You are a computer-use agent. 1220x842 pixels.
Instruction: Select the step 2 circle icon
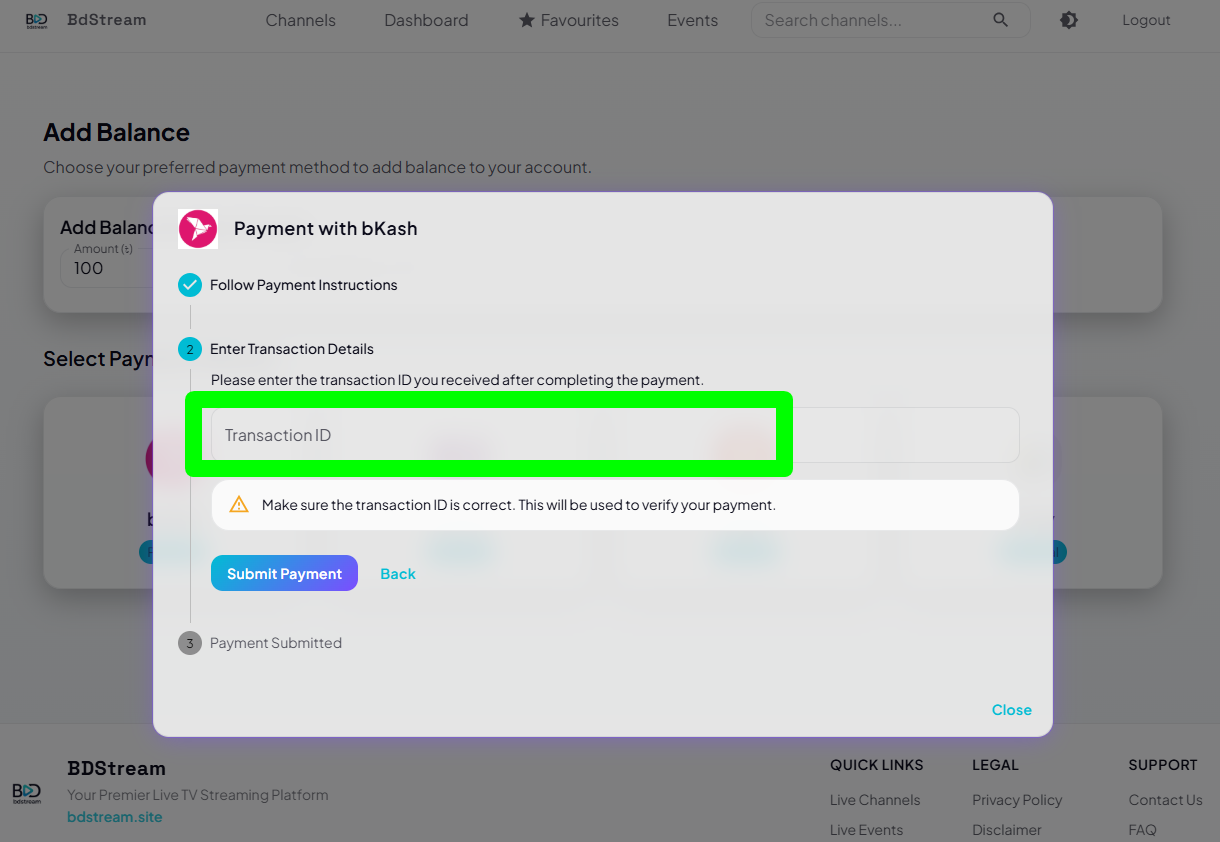[190, 349]
